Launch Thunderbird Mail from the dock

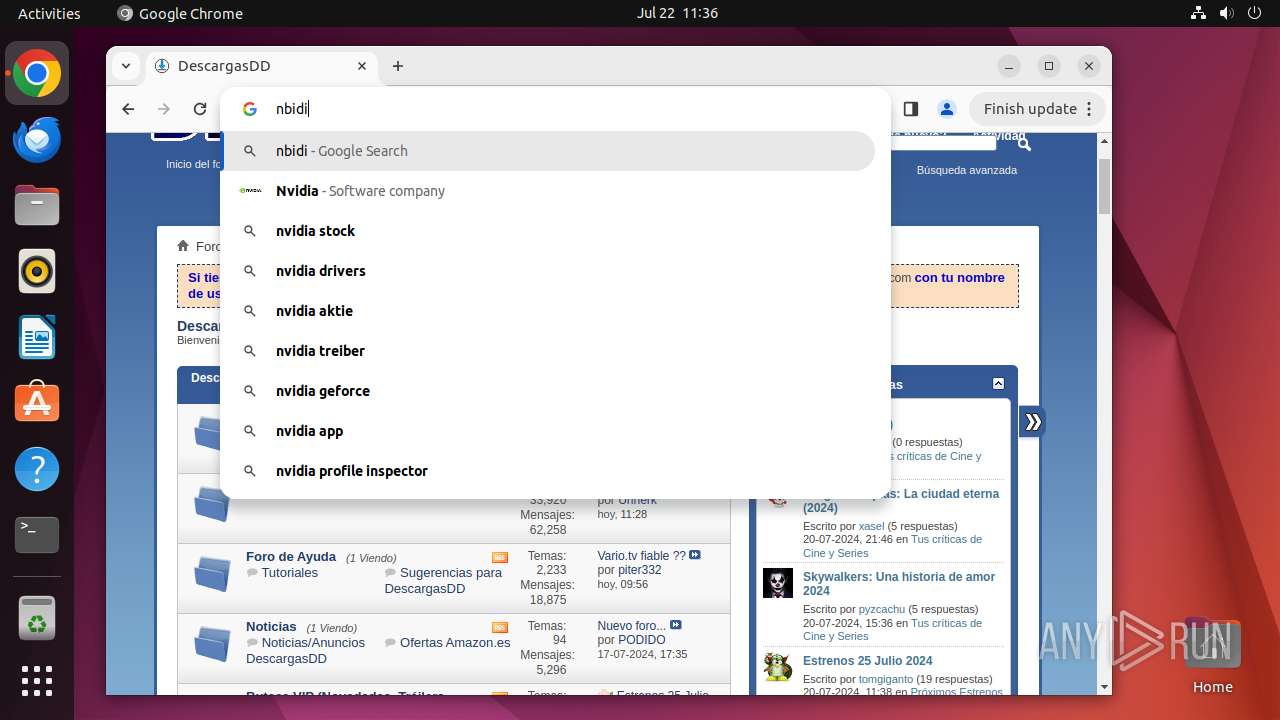pos(37,140)
